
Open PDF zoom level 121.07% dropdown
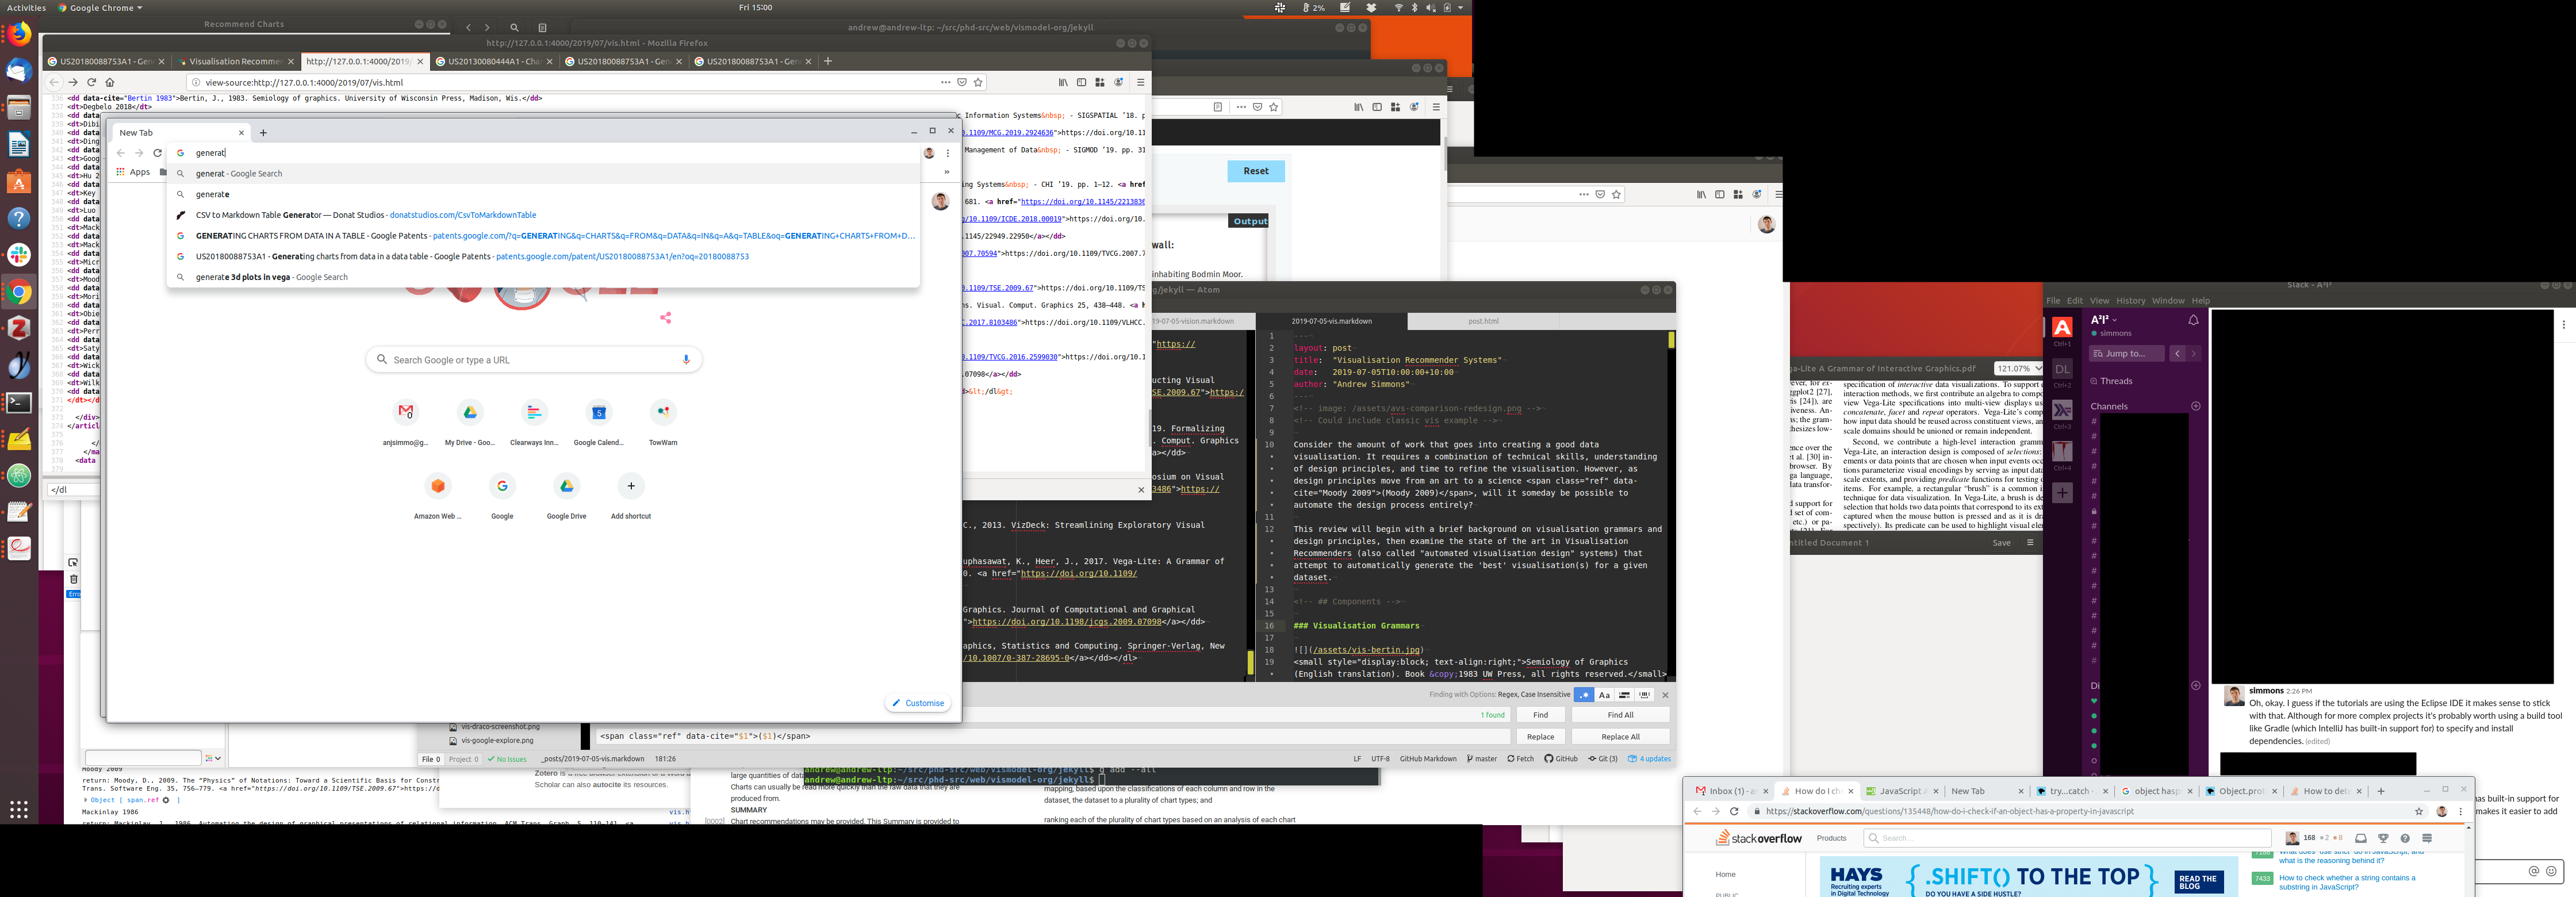[x=2017, y=369]
